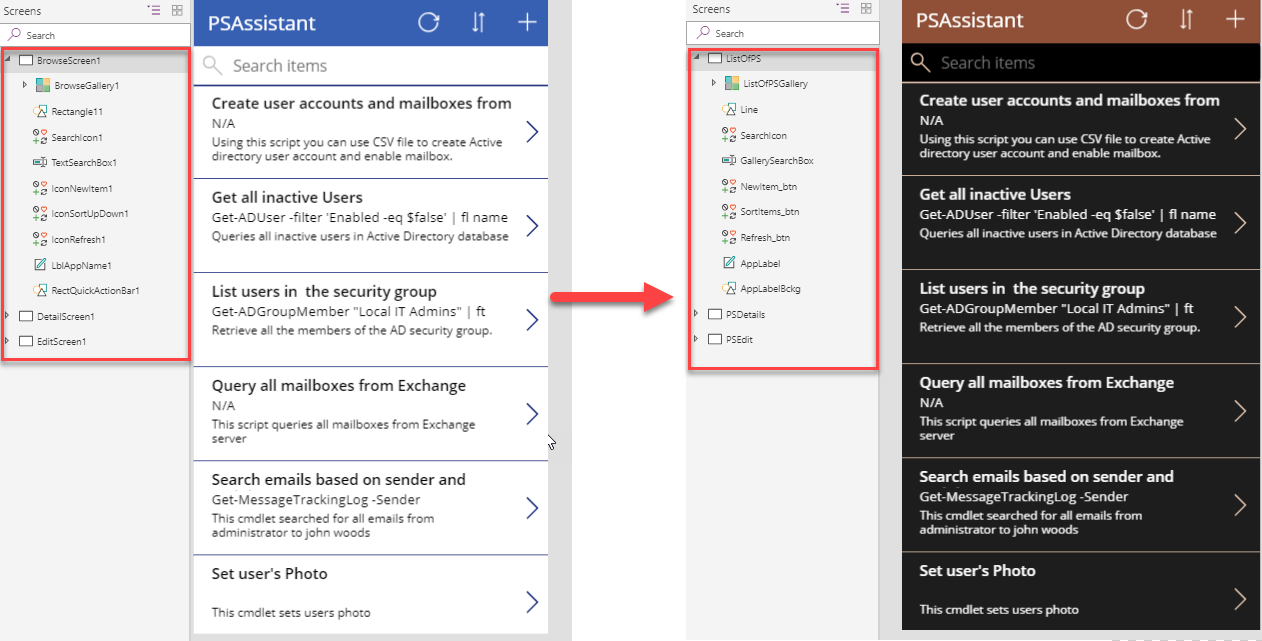
Task: Open arrow for 'Create user accounts' in light list
Action: point(532,132)
